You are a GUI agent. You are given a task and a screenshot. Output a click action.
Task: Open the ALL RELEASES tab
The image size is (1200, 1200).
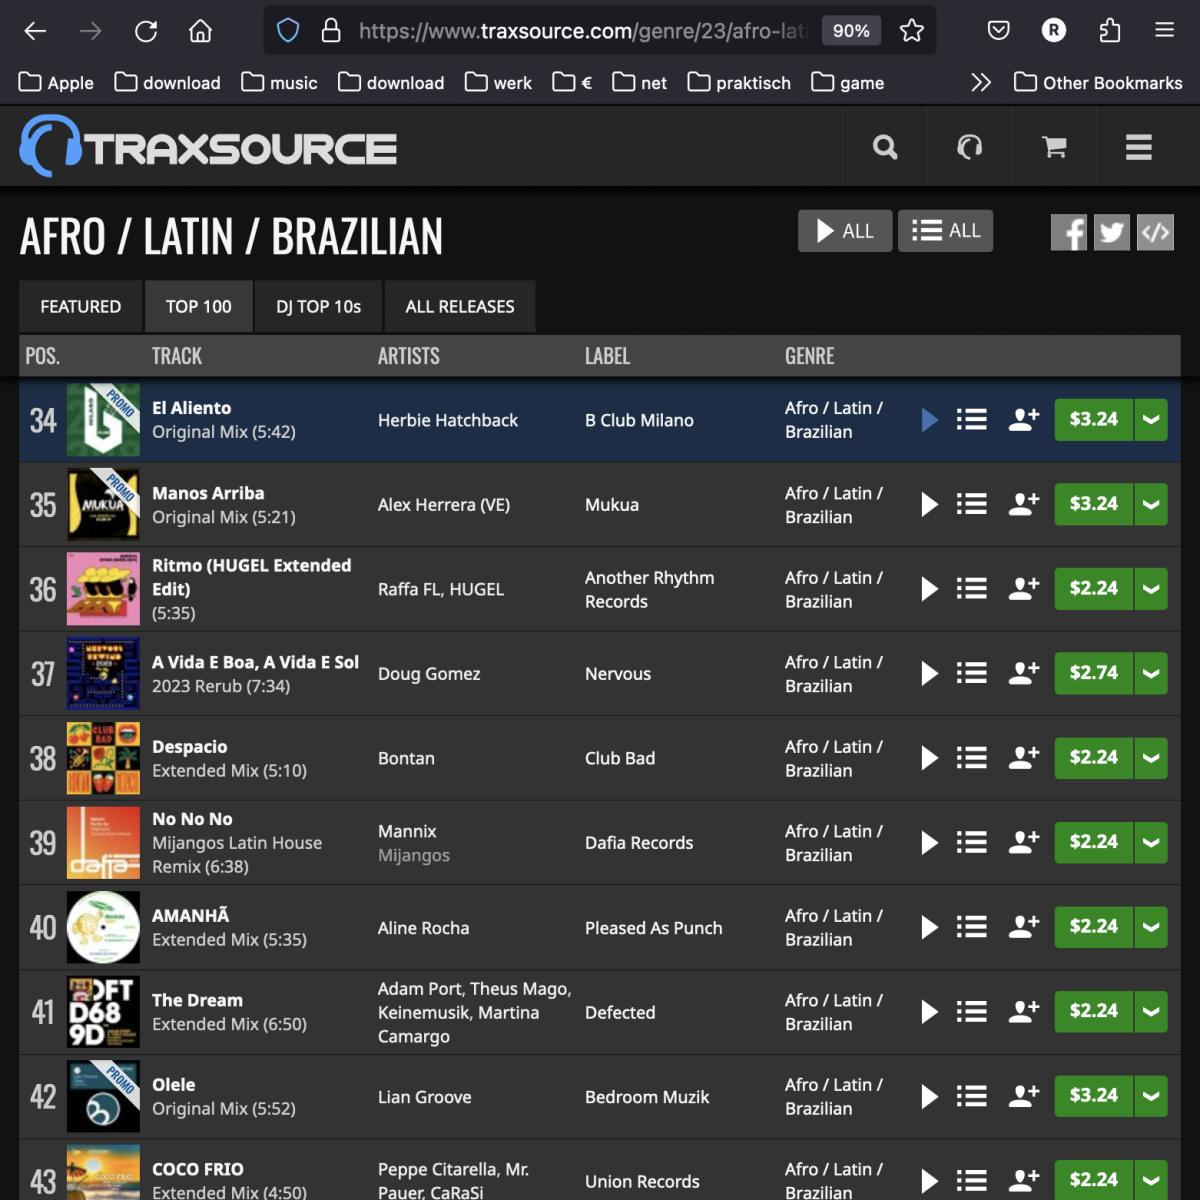pos(460,306)
